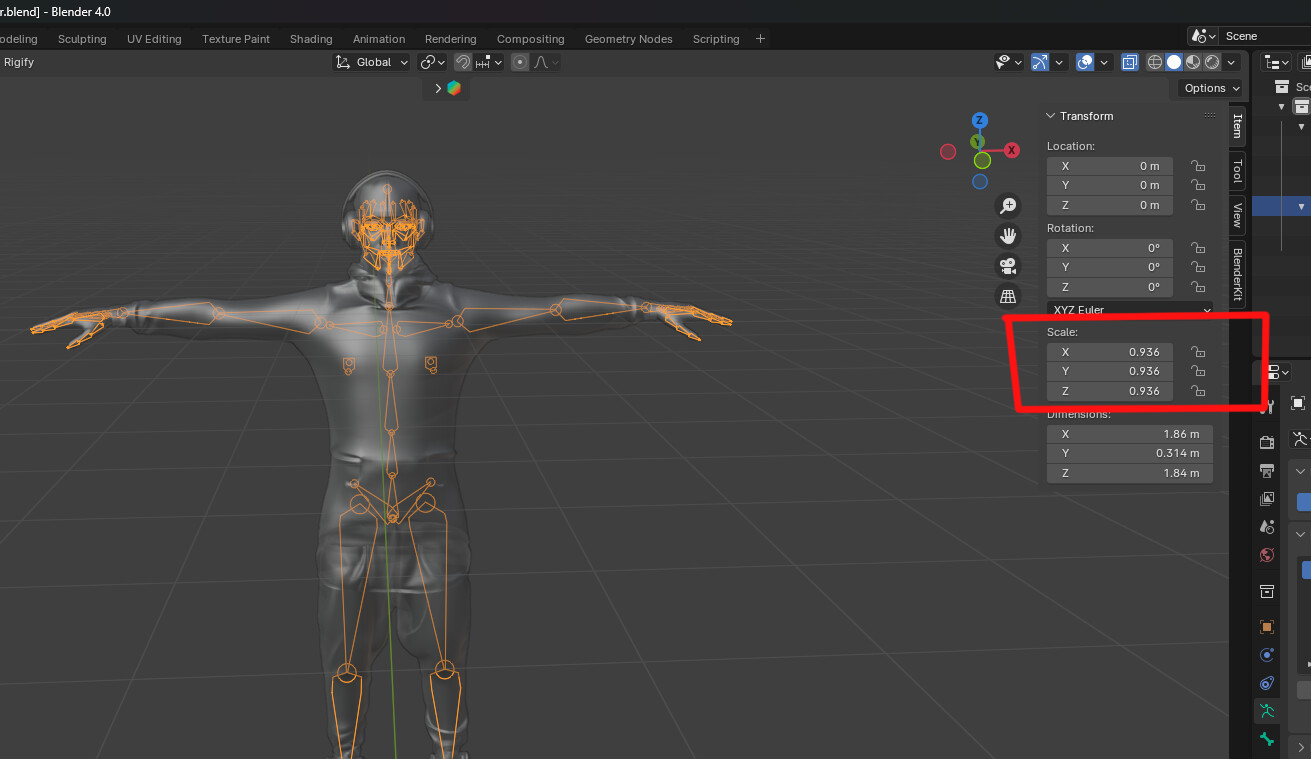This screenshot has height=759, width=1311.
Task: Toggle show gizmo button
Action: pos(1040,62)
